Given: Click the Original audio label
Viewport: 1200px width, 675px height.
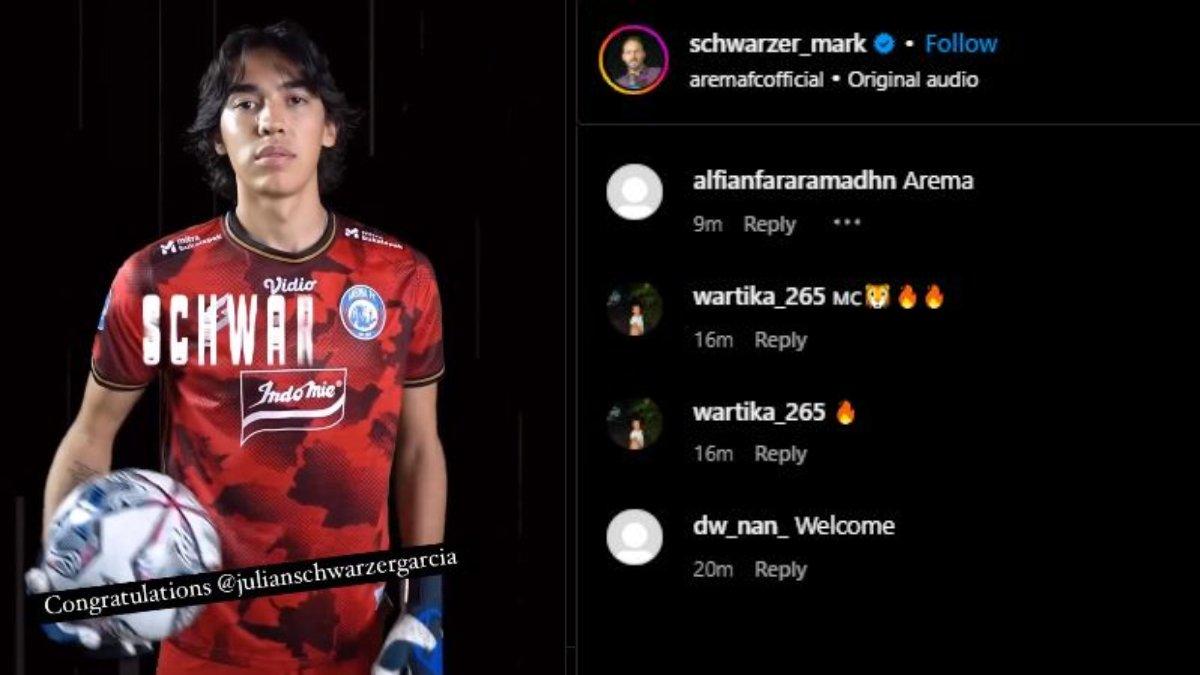Looking at the screenshot, I should [x=913, y=80].
